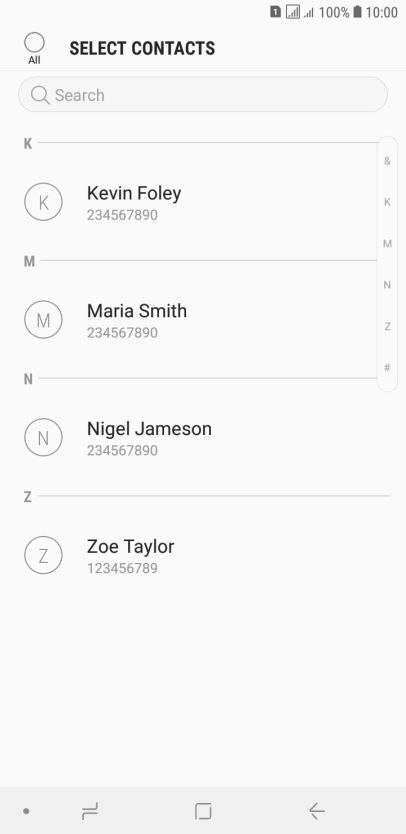Screen dimensions: 406x834
Task: Click into the Search contacts field
Action: 203,95
